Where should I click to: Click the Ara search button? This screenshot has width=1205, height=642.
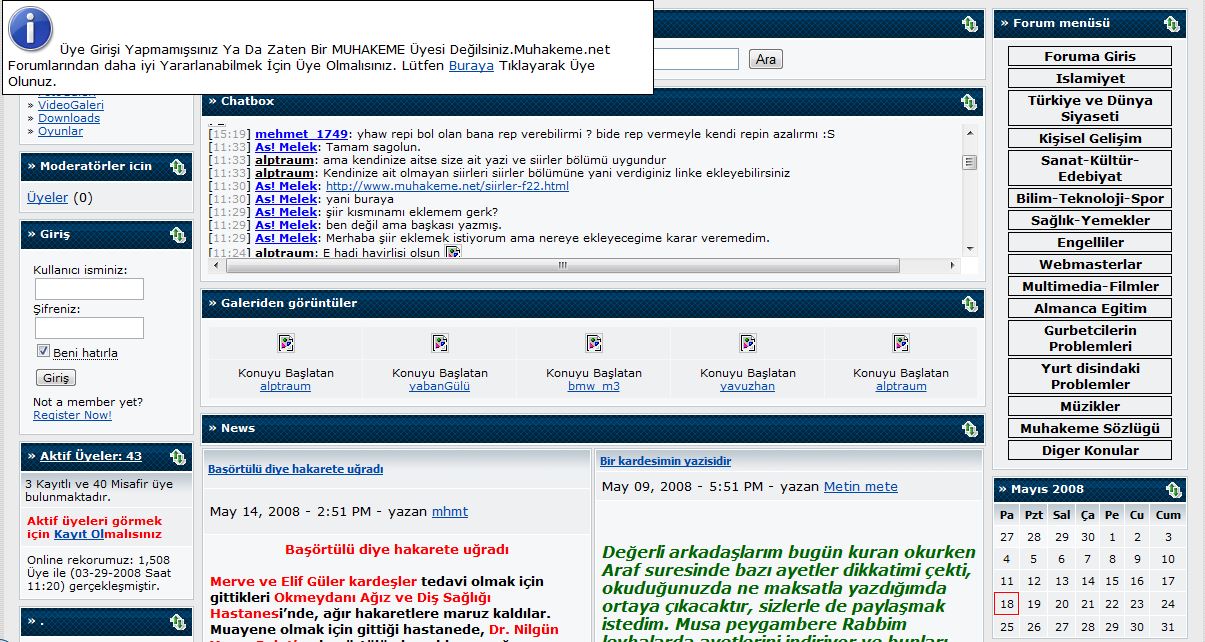[x=765, y=59]
